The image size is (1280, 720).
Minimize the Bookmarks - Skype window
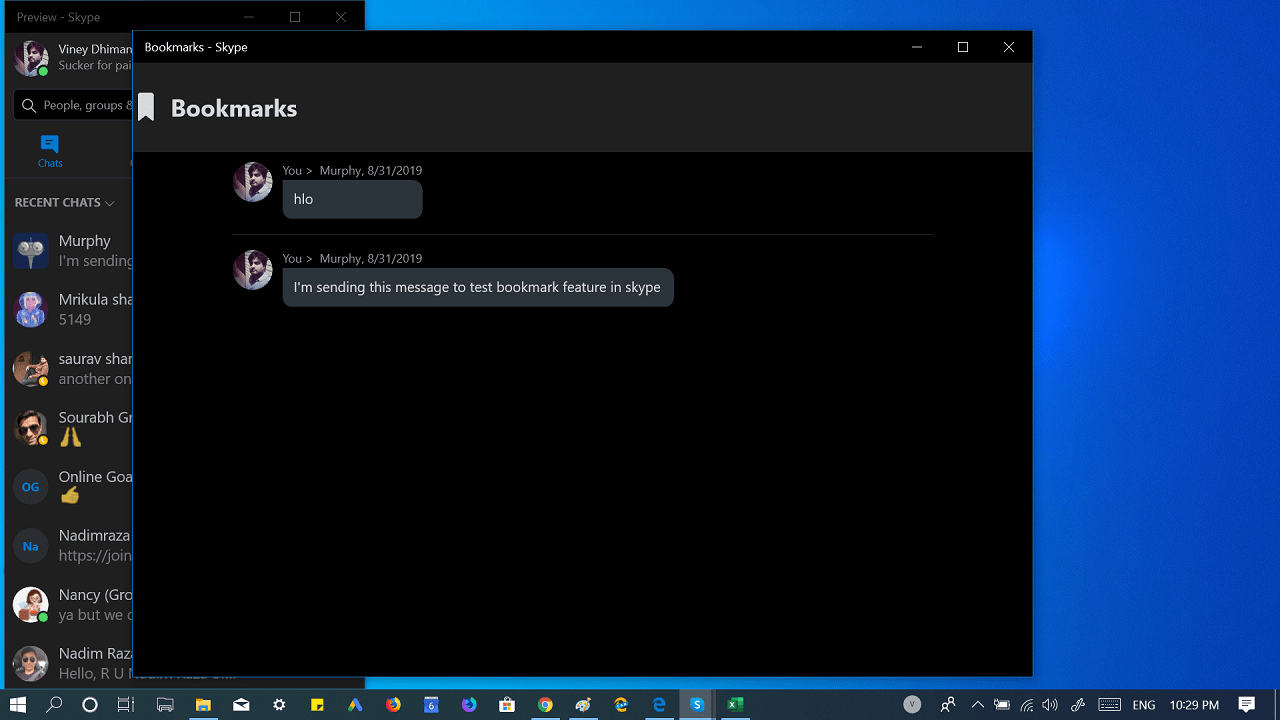pyautogui.click(x=917, y=47)
